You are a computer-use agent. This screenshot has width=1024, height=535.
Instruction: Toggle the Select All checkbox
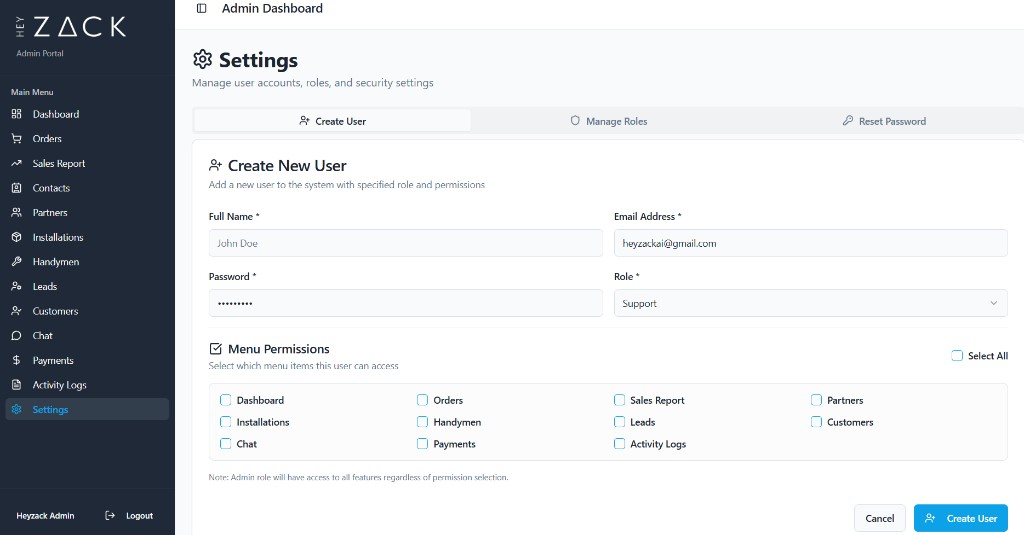(957, 355)
